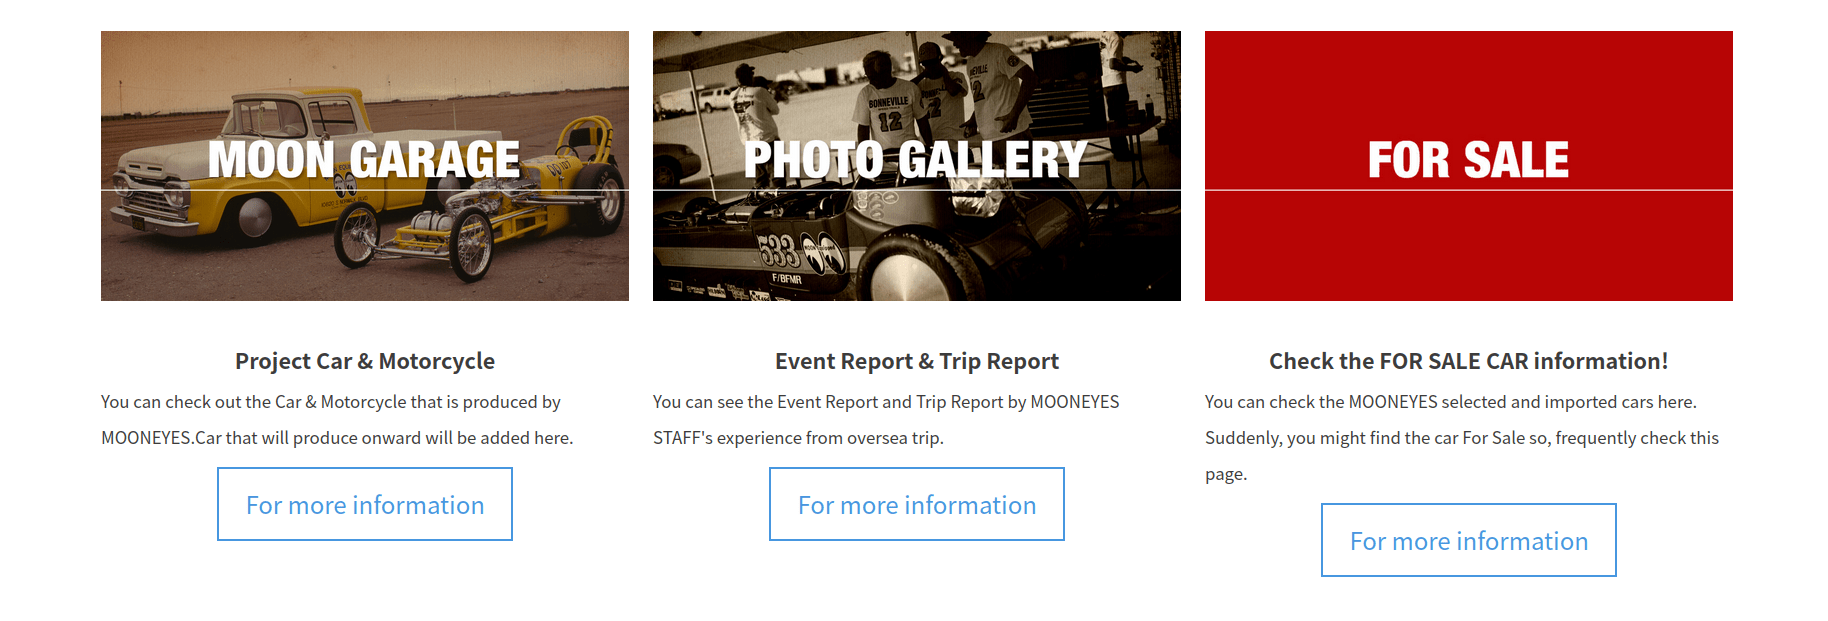Image resolution: width=1828 pixels, height=621 pixels.
Task: Click For more information under FOR SALE CAR information
Action: [1469, 540]
